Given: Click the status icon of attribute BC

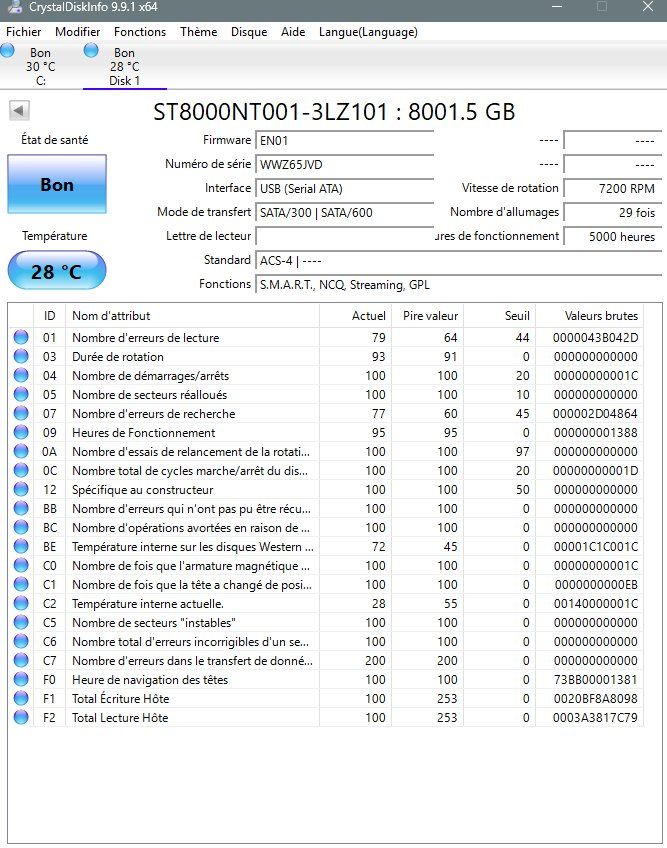Looking at the screenshot, I should [21, 527].
